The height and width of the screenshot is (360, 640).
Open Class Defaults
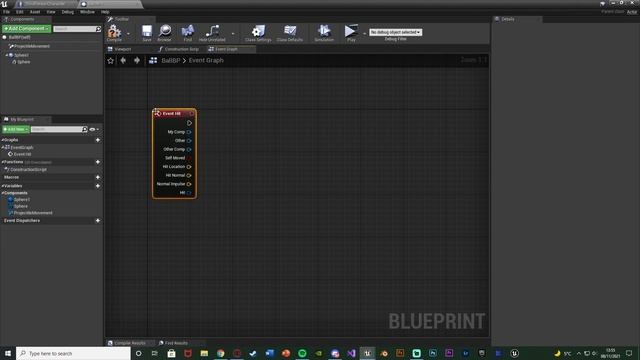pyautogui.click(x=290, y=32)
